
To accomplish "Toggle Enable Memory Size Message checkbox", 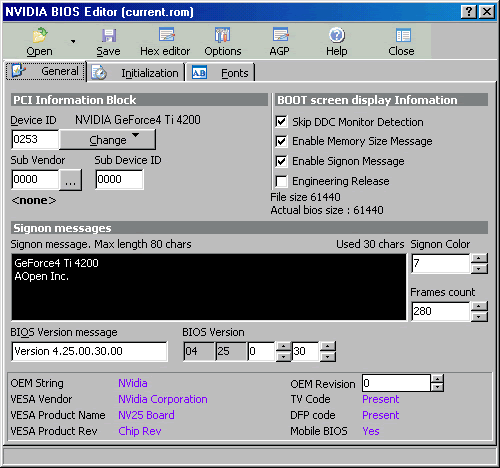I will pos(281,141).
